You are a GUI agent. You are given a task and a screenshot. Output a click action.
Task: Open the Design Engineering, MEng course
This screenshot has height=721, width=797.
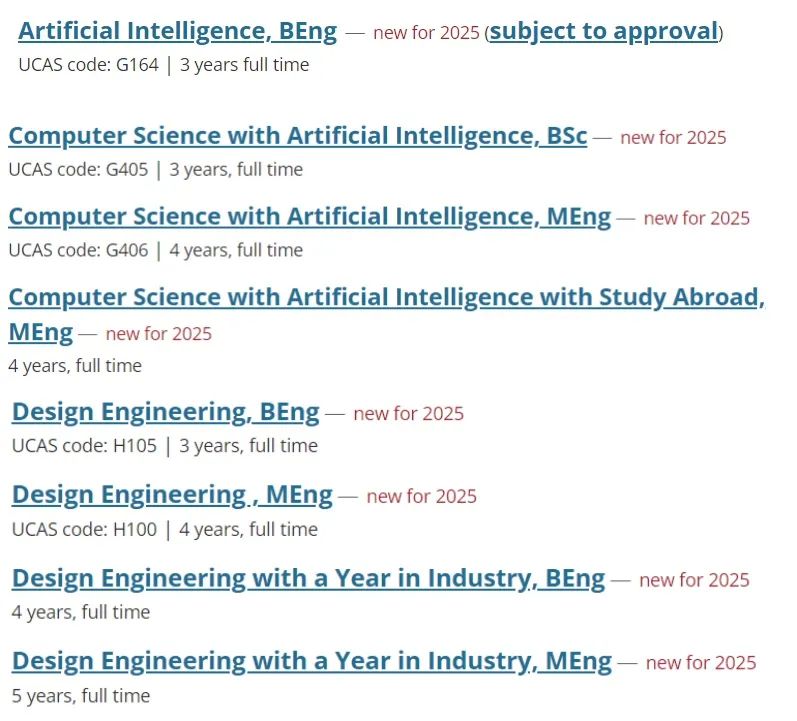click(172, 495)
